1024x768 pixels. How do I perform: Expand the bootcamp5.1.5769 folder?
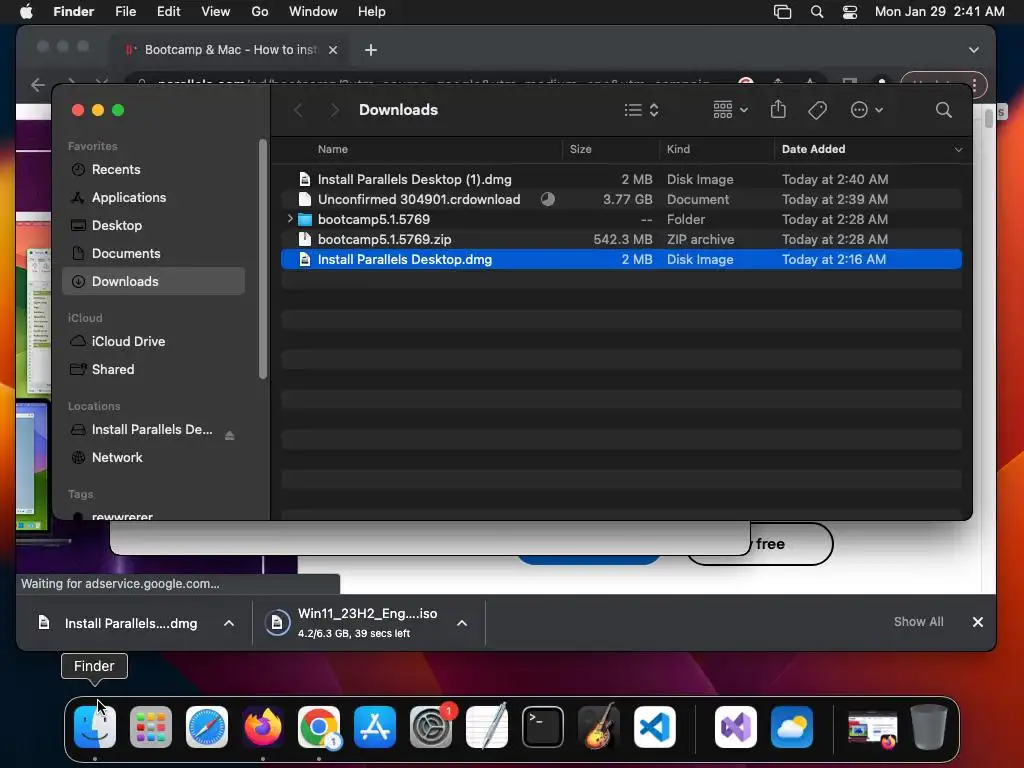(x=290, y=219)
